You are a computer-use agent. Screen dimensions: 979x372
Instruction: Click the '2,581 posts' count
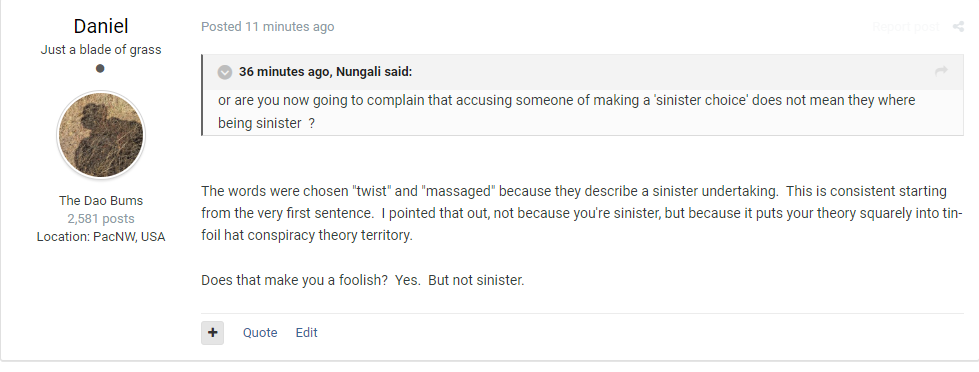point(101,218)
